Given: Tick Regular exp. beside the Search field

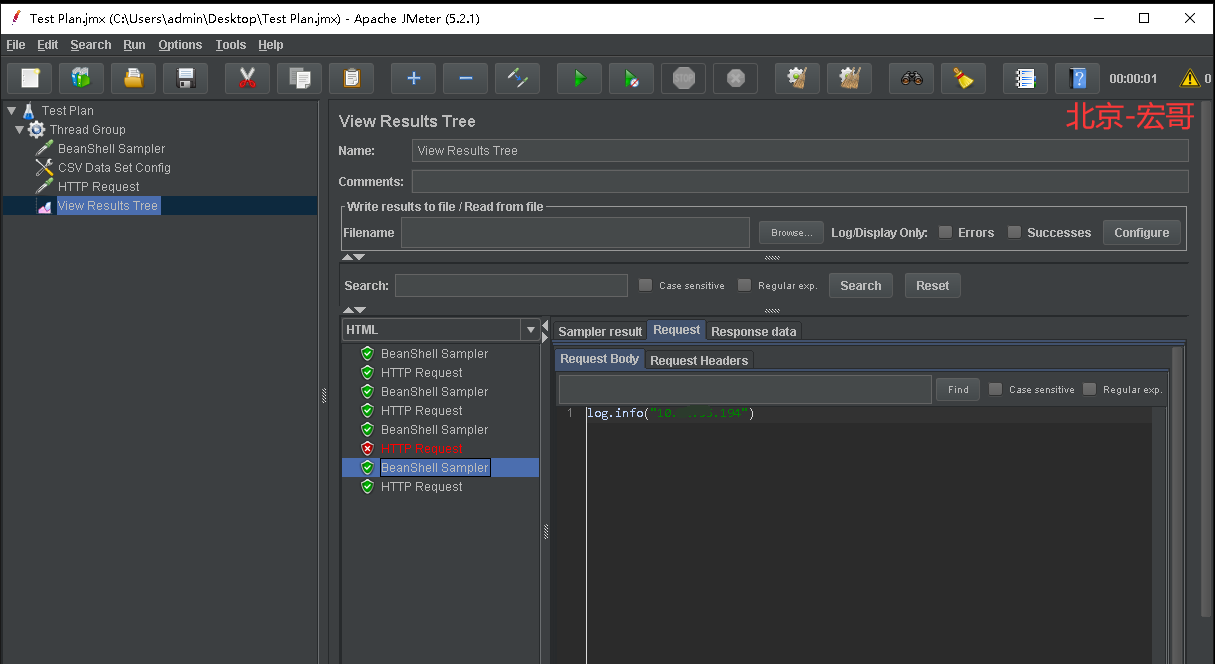Looking at the screenshot, I should 744,286.
